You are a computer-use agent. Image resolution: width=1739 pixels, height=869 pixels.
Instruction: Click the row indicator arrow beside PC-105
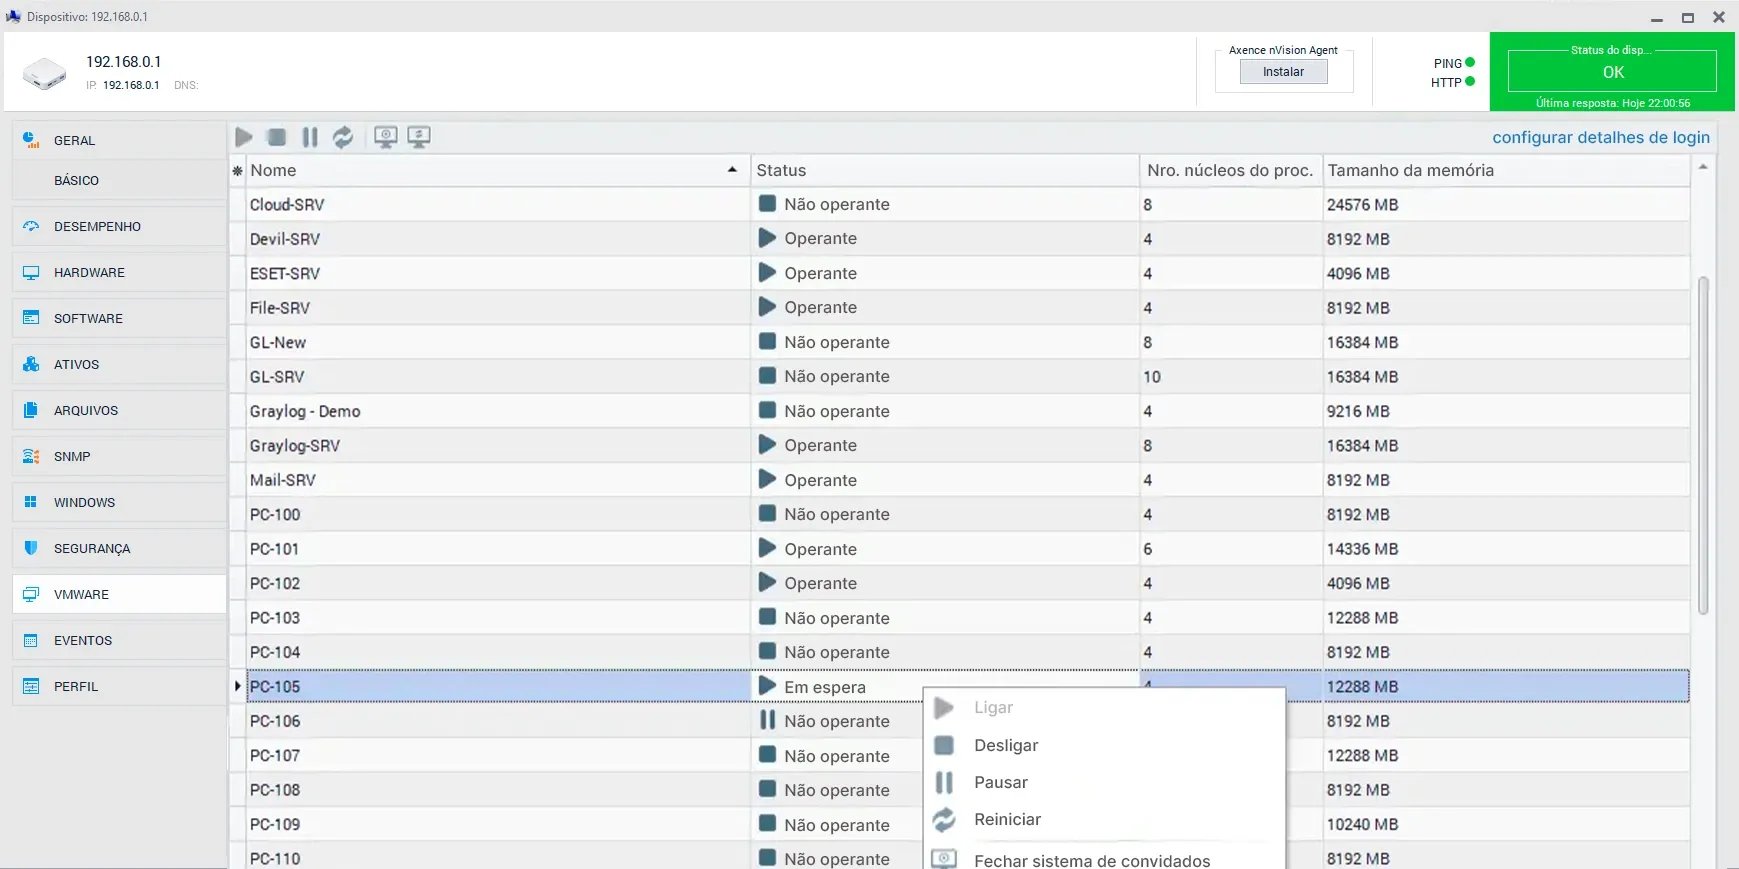pos(237,686)
